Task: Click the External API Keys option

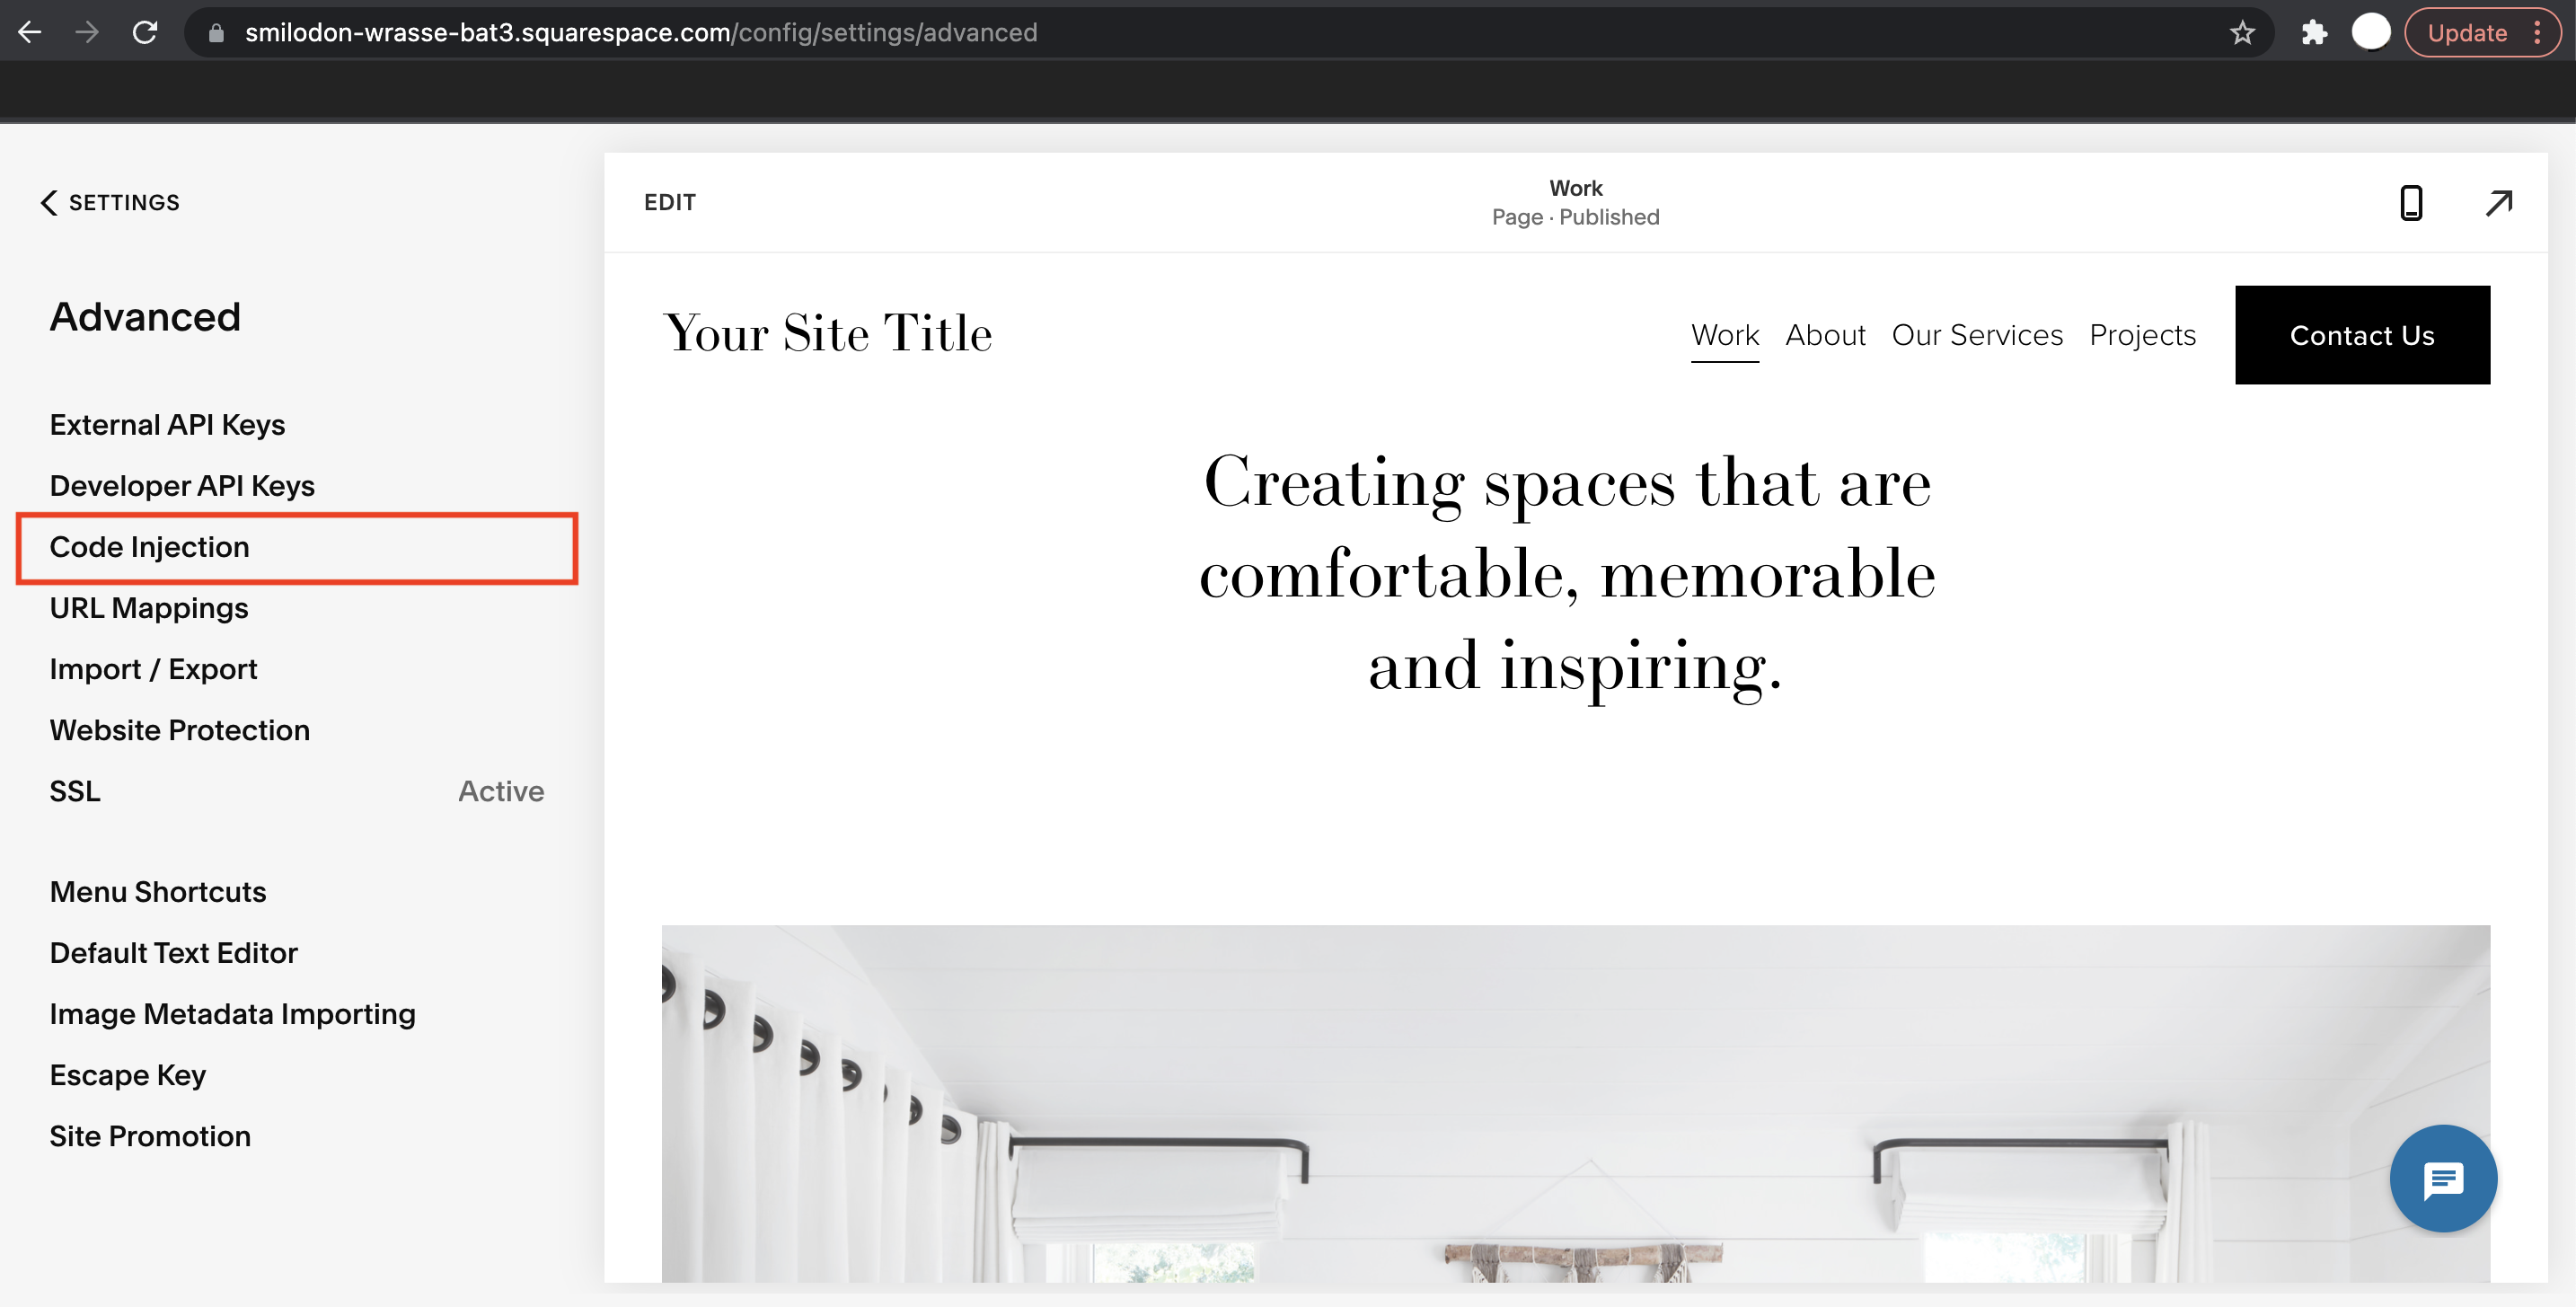Action: 167,423
